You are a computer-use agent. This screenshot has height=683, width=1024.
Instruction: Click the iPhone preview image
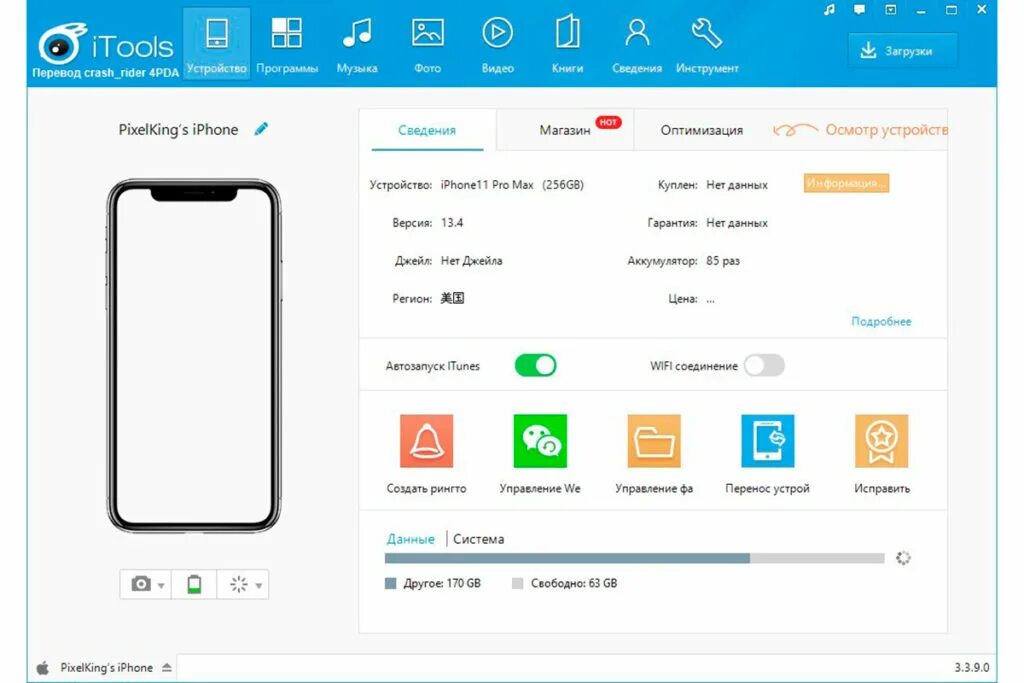tap(194, 356)
